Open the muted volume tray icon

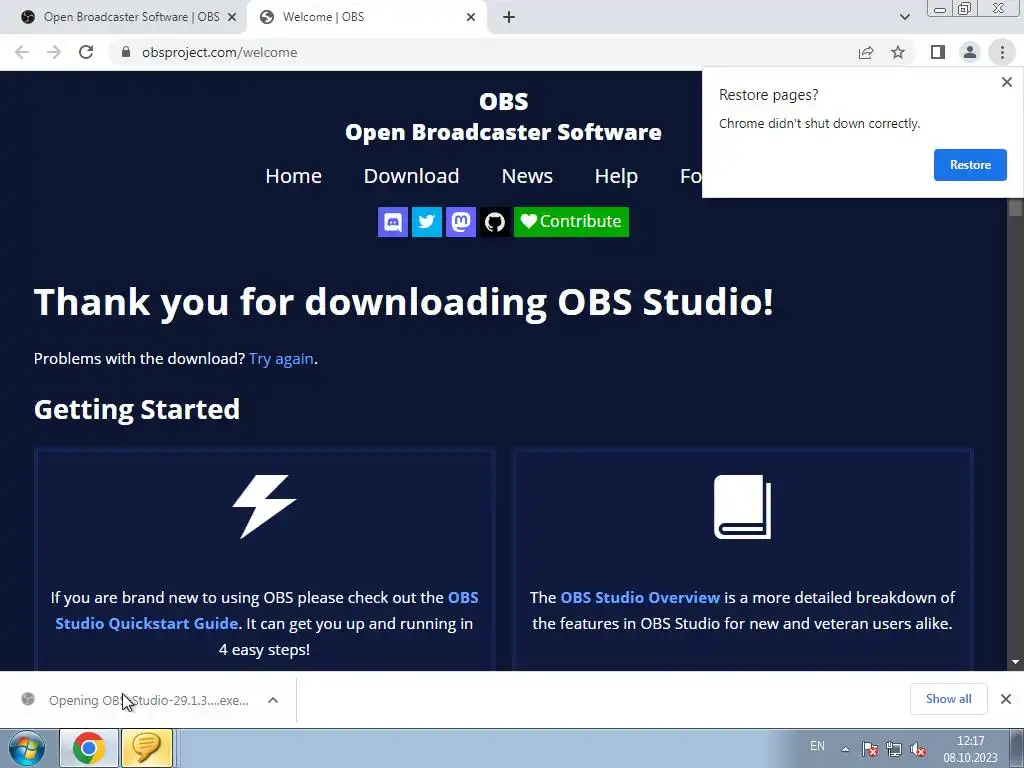tap(918, 749)
